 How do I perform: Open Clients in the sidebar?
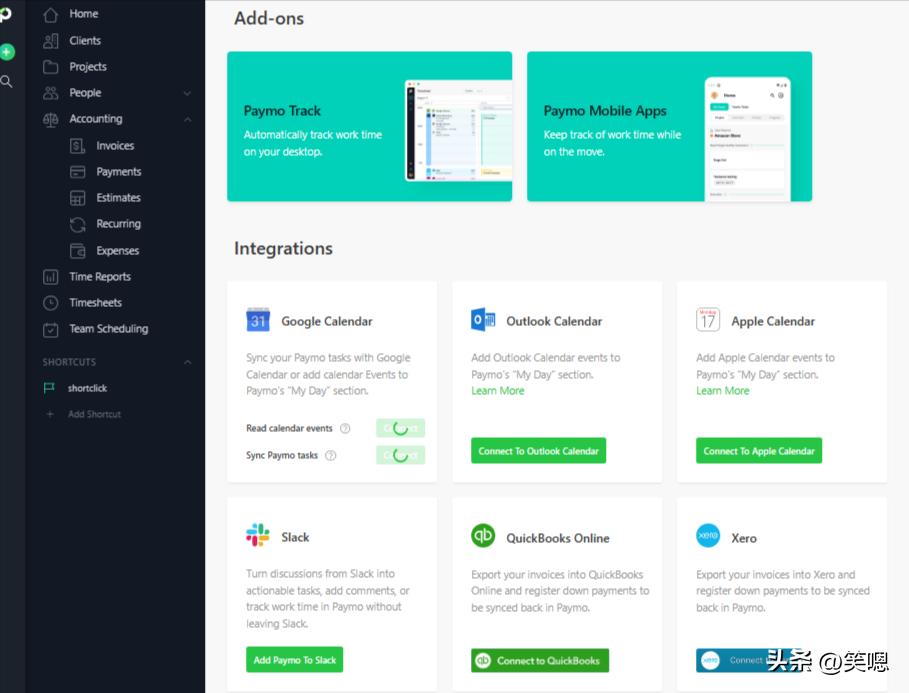click(85, 41)
